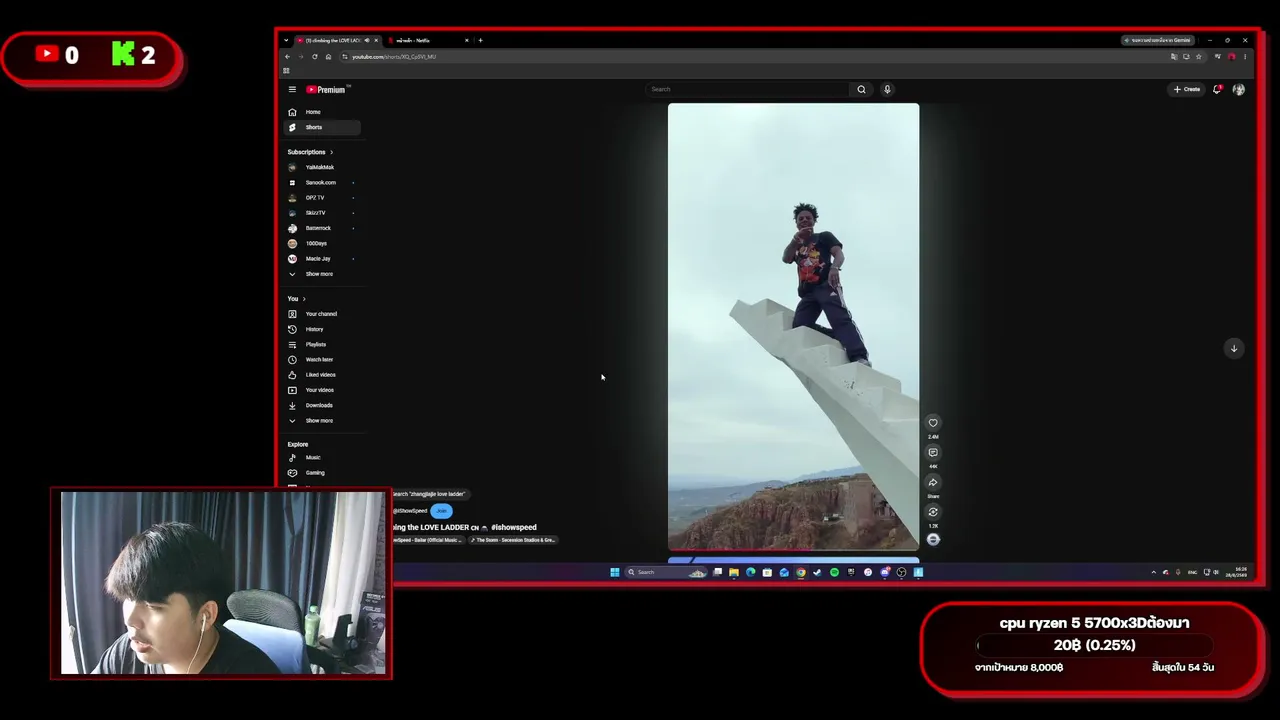Expand the You section
Image resolution: width=1280 pixels, height=720 pixels.
(x=296, y=299)
